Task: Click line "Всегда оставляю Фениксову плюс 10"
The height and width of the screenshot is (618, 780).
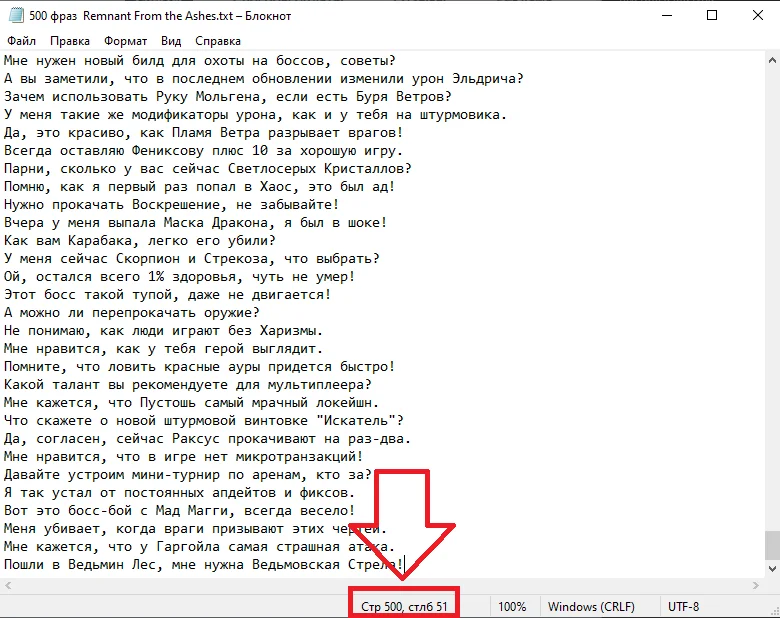Action: (203, 151)
